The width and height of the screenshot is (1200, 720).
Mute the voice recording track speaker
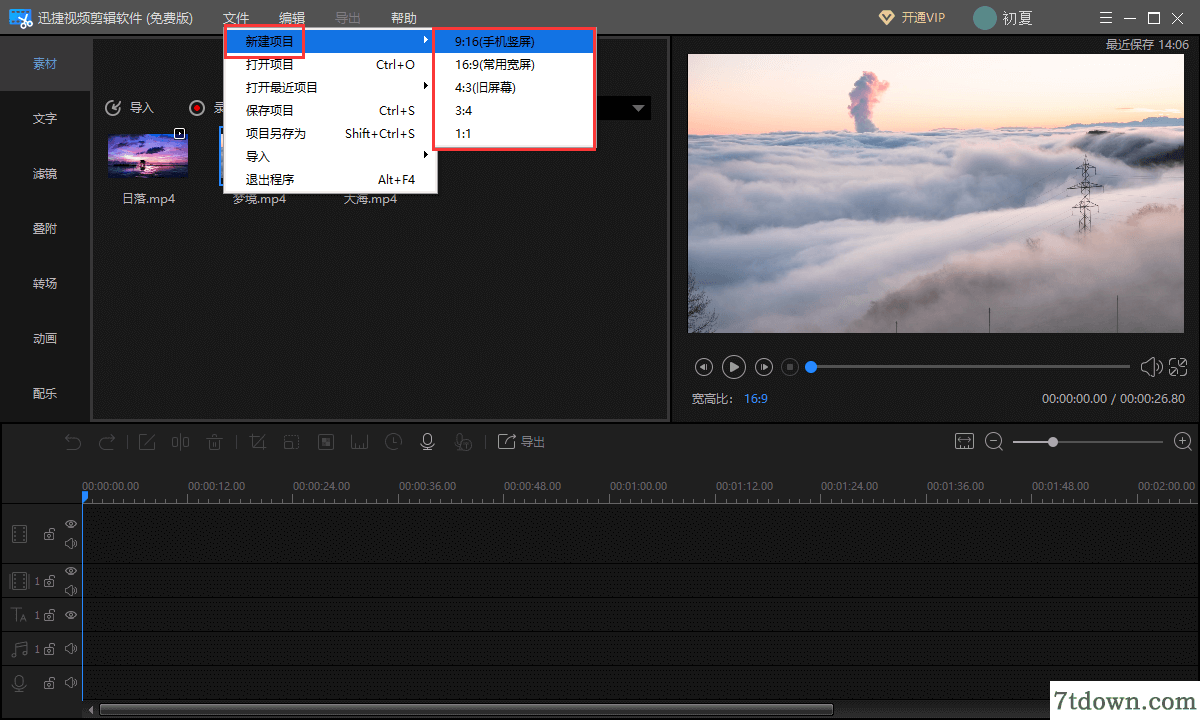click(x=71, y=683)
